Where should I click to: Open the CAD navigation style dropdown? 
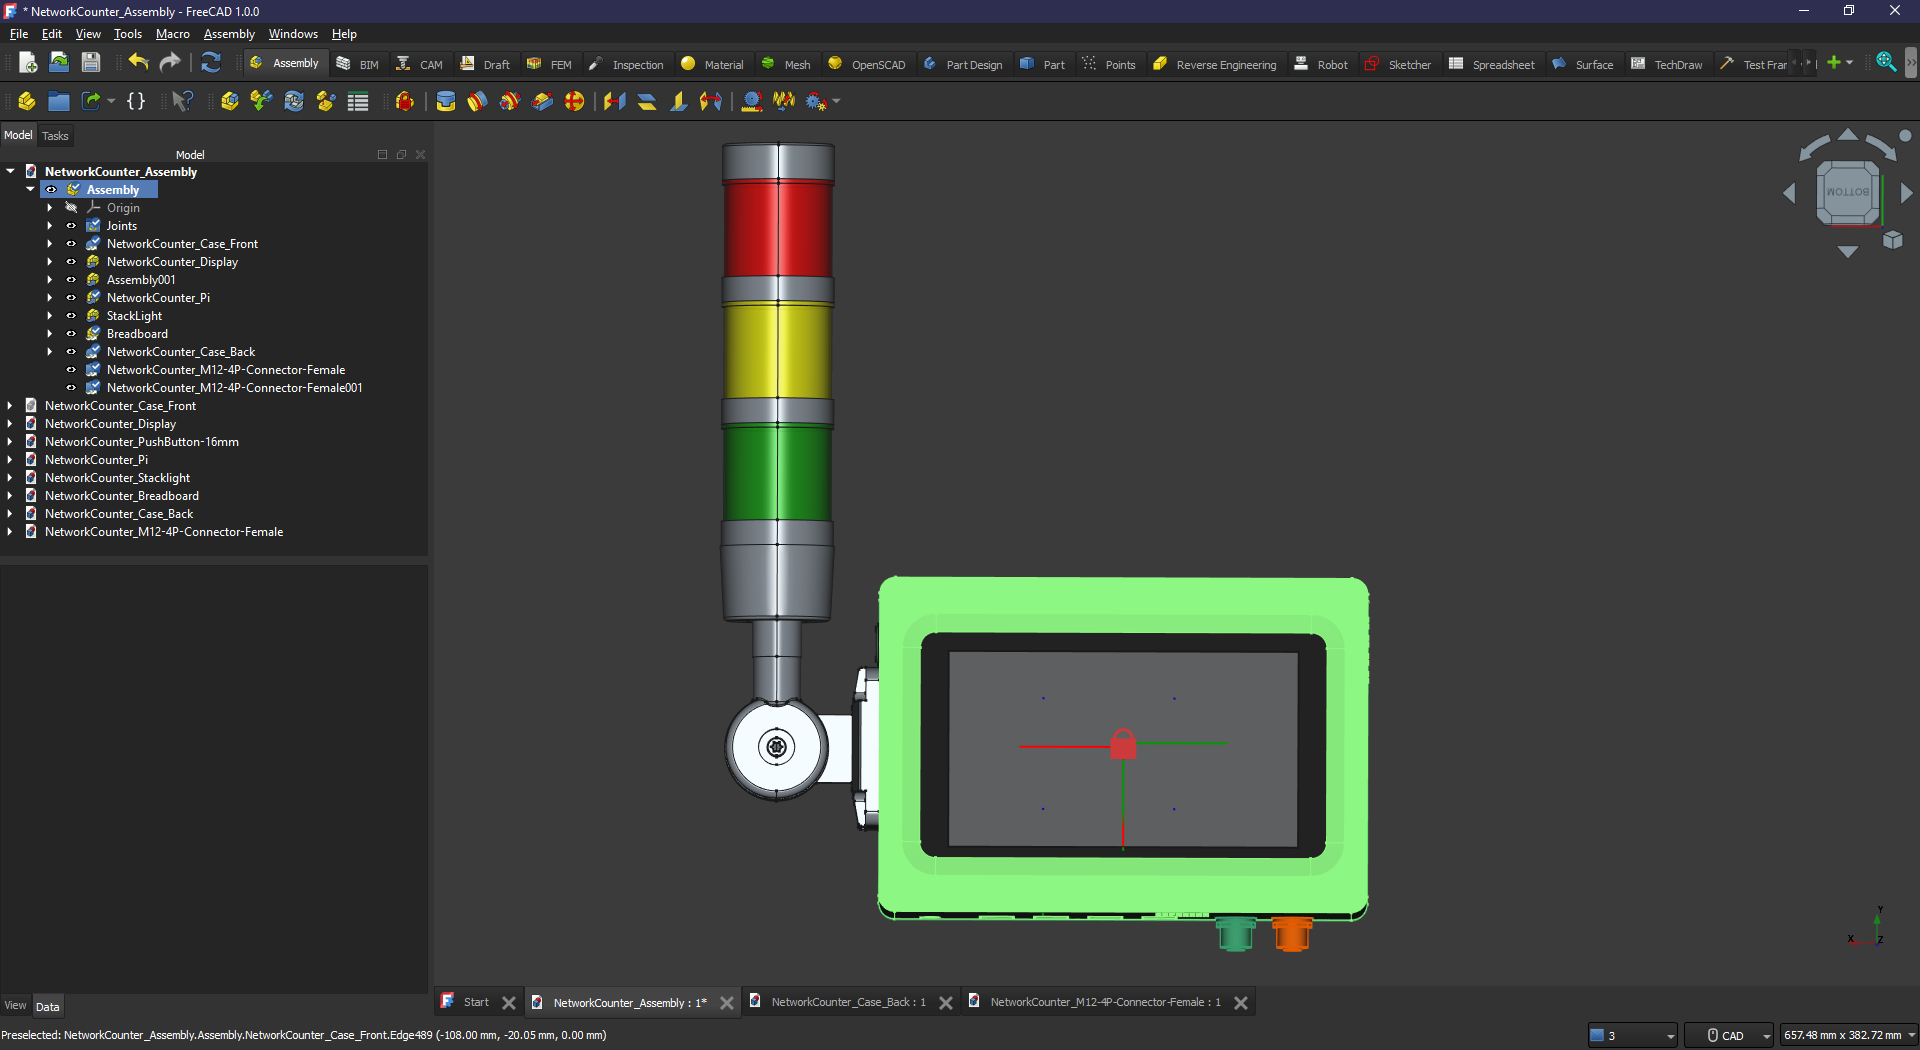1766,1036
